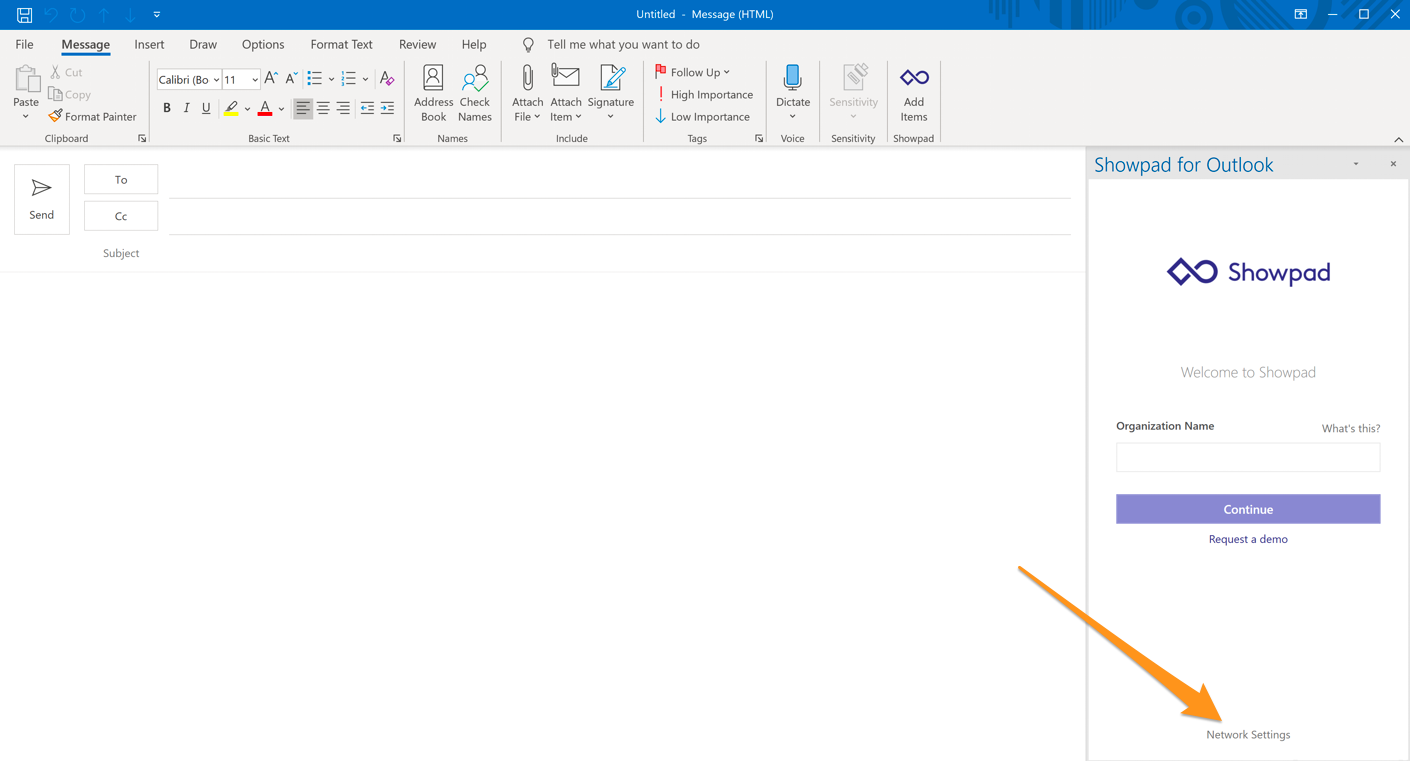
Task: Click the To button
Action: tap(121, 179)
